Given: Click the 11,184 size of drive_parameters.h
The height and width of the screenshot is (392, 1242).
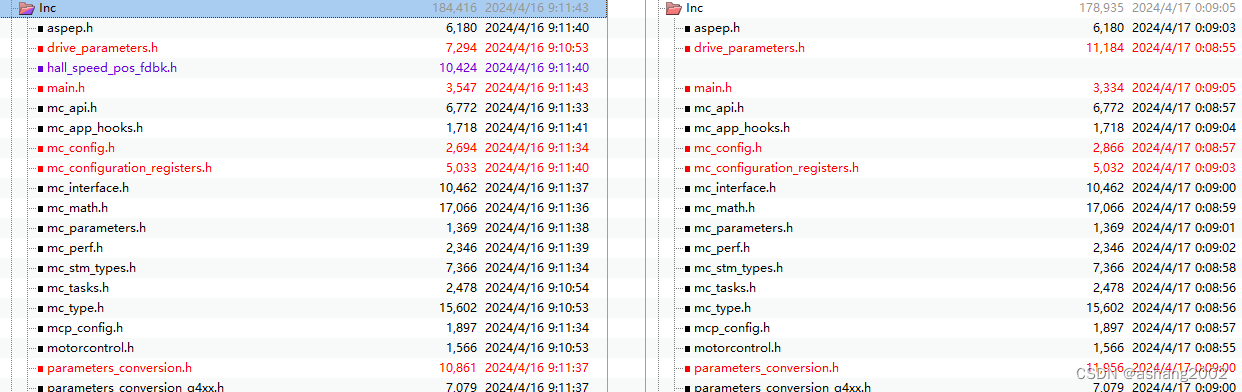Looking at the screenshot, I should coord(1105,48).
